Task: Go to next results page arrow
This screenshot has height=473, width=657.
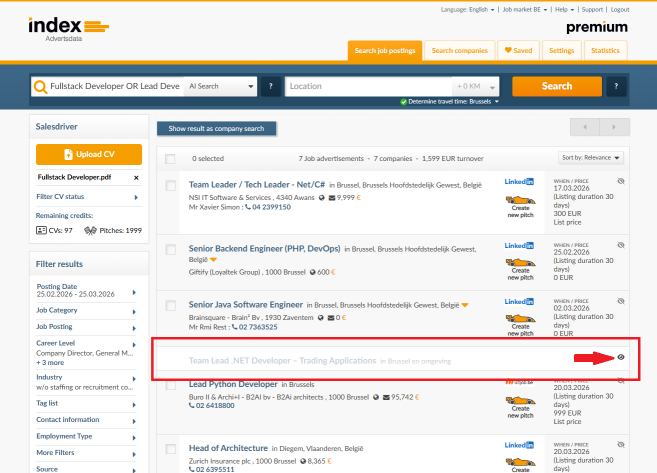Action: coord(614,127)
